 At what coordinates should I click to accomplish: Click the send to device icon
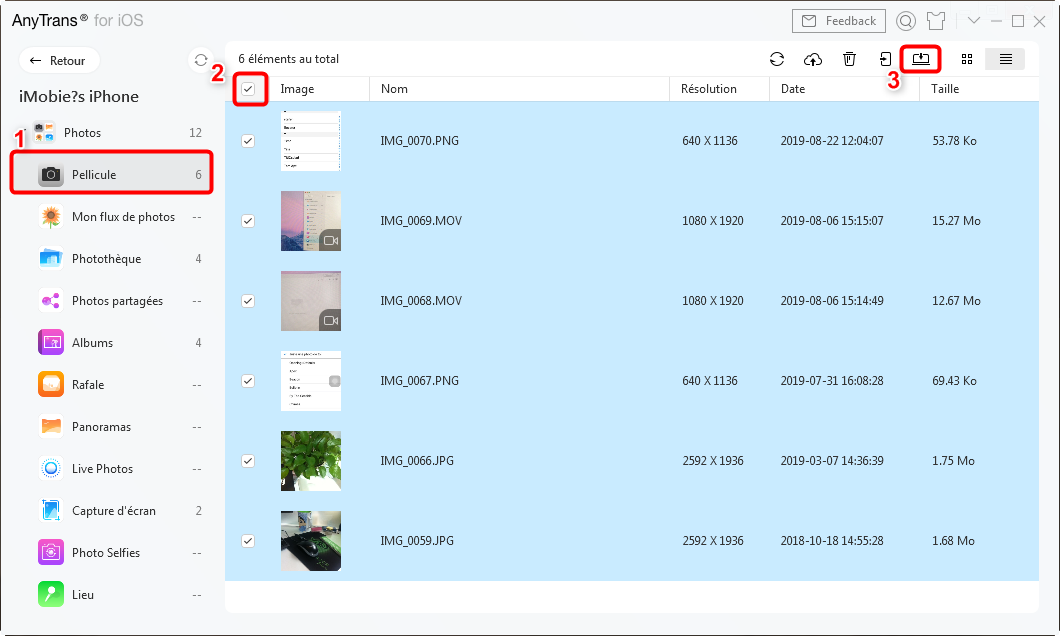[885, 59]
